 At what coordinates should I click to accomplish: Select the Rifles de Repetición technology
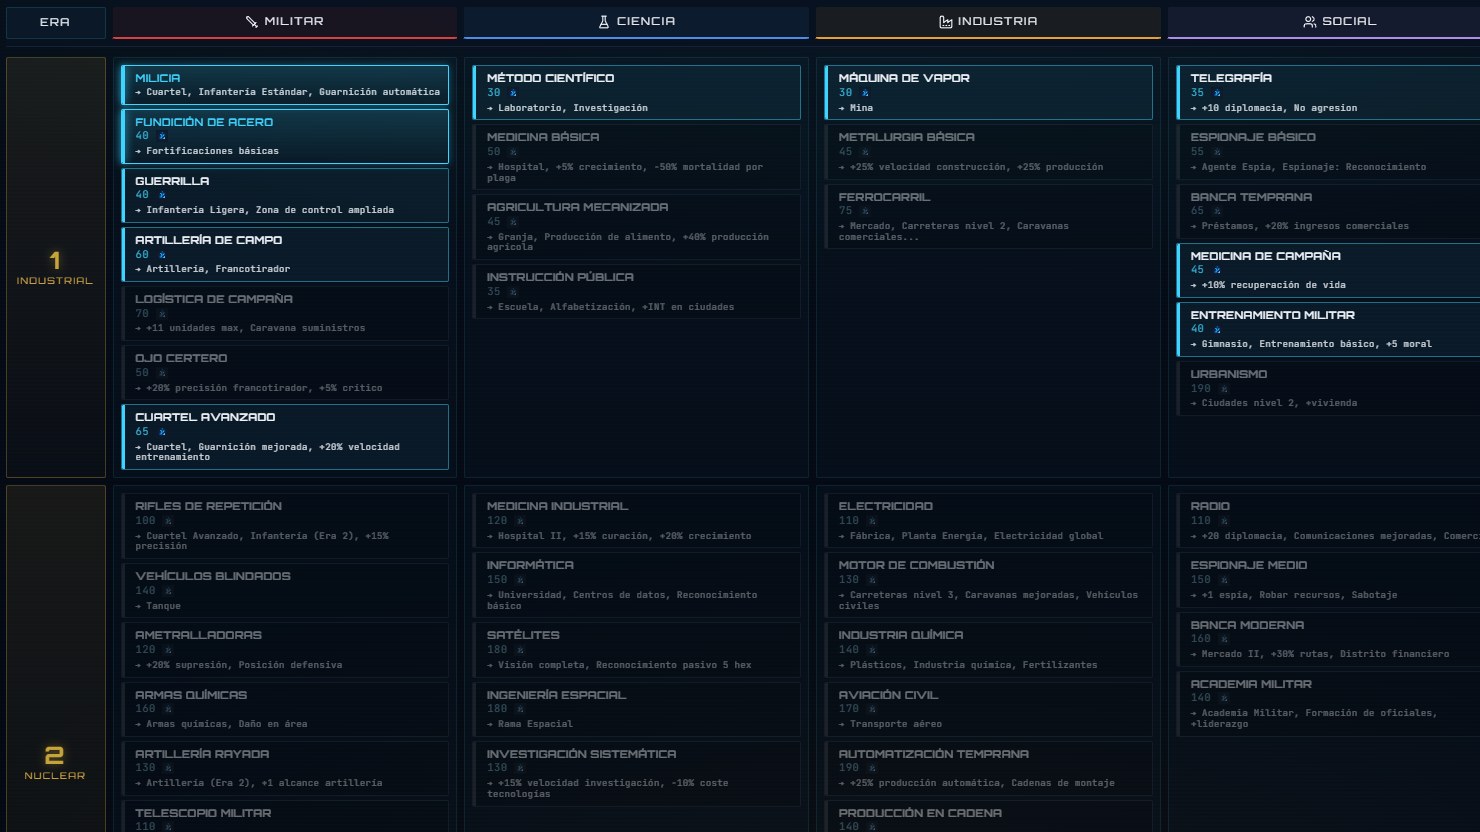pos(285,526)
